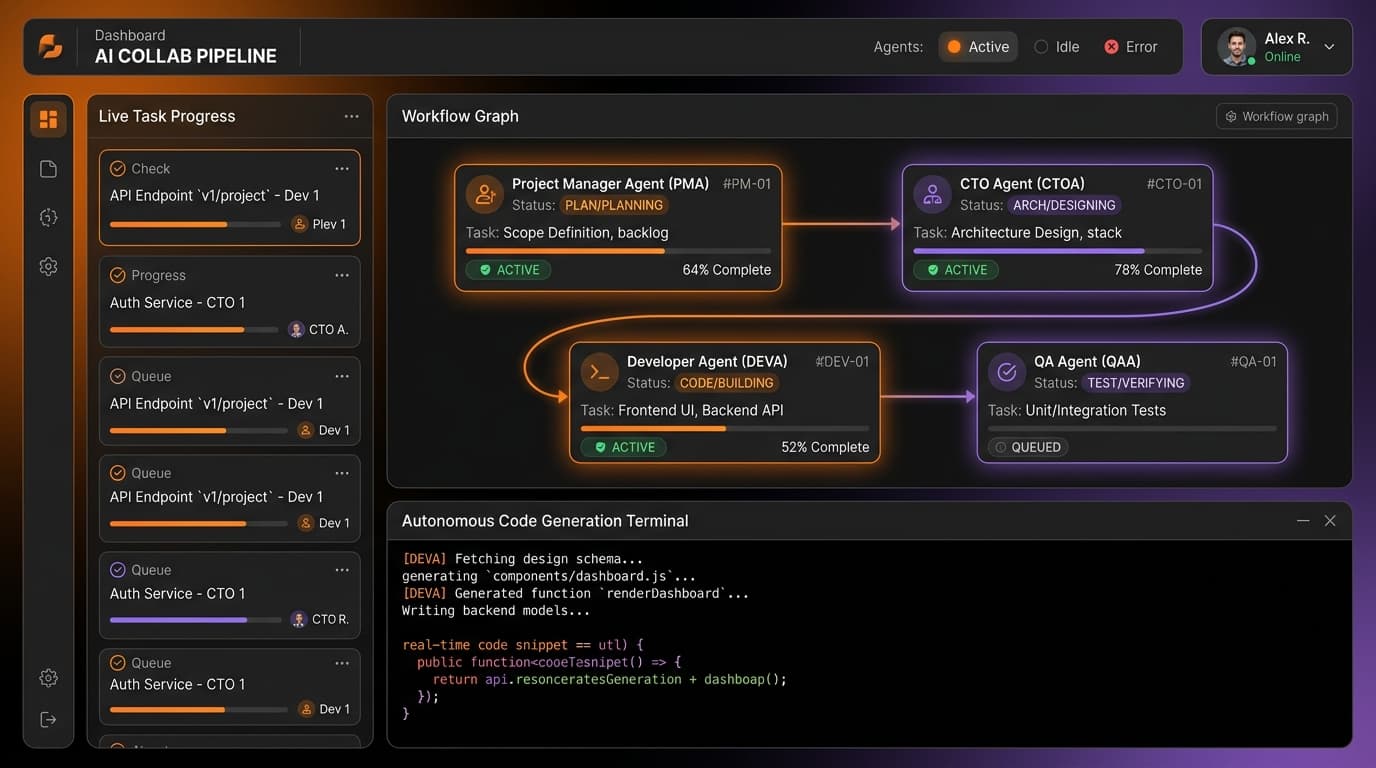Close the Autonomous Code Generation Terminal
The width and height of the screenshot is (1376, 768).
1330,521
